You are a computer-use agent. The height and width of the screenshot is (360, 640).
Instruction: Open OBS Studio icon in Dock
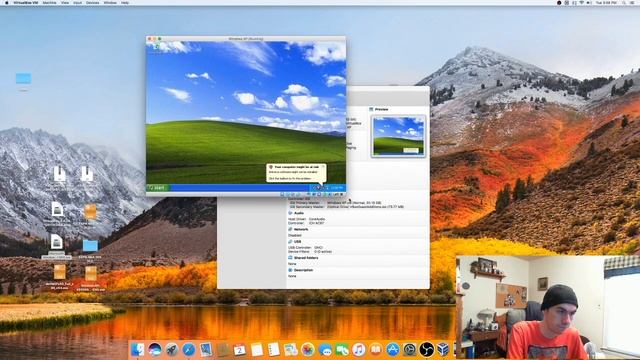427,349
